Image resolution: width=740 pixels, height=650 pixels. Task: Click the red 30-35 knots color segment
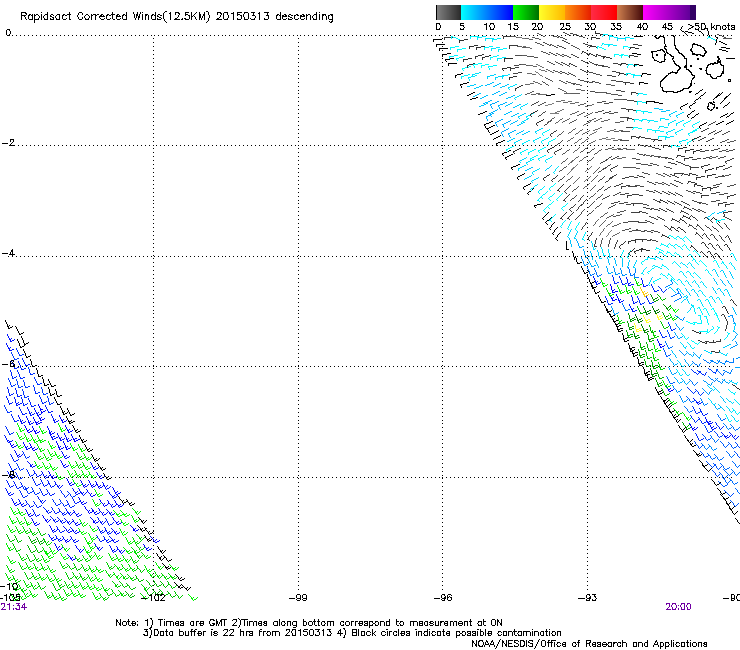[604, 12]
